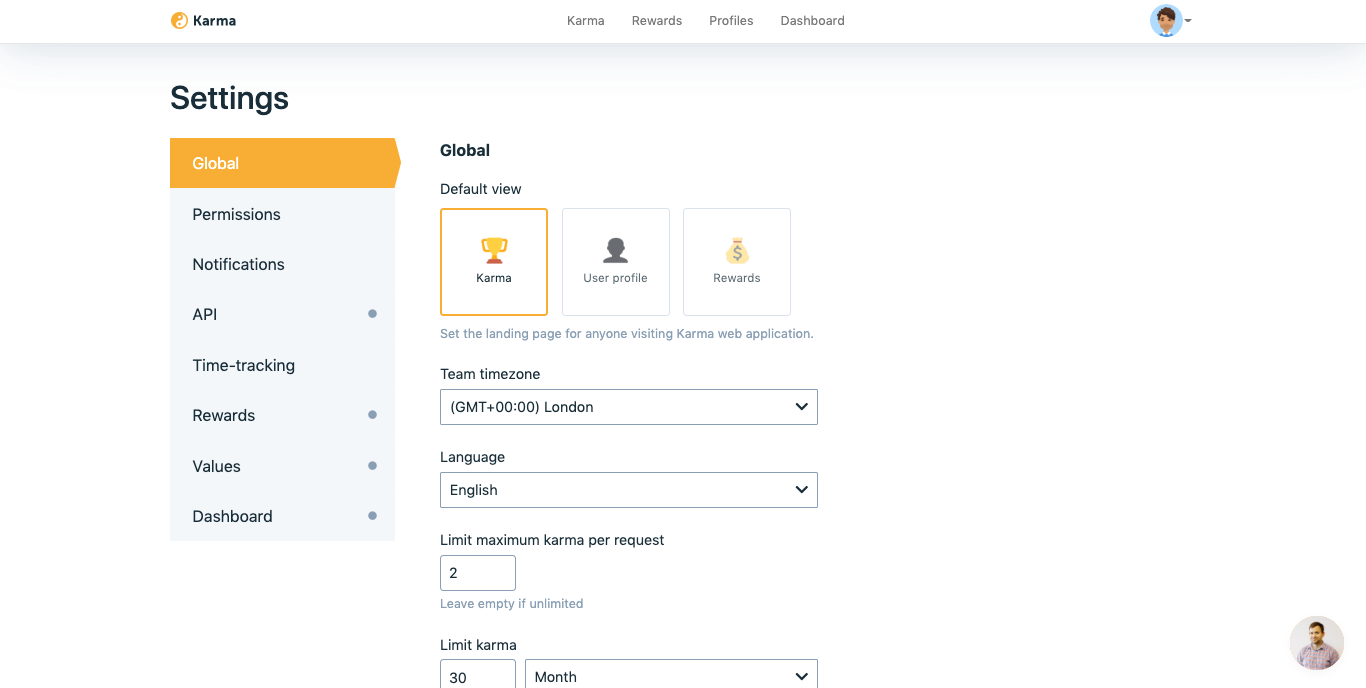Open the API settings tab
This screenshot has height=688, width=1366.
pyautogui.click(x=282, y=314)
